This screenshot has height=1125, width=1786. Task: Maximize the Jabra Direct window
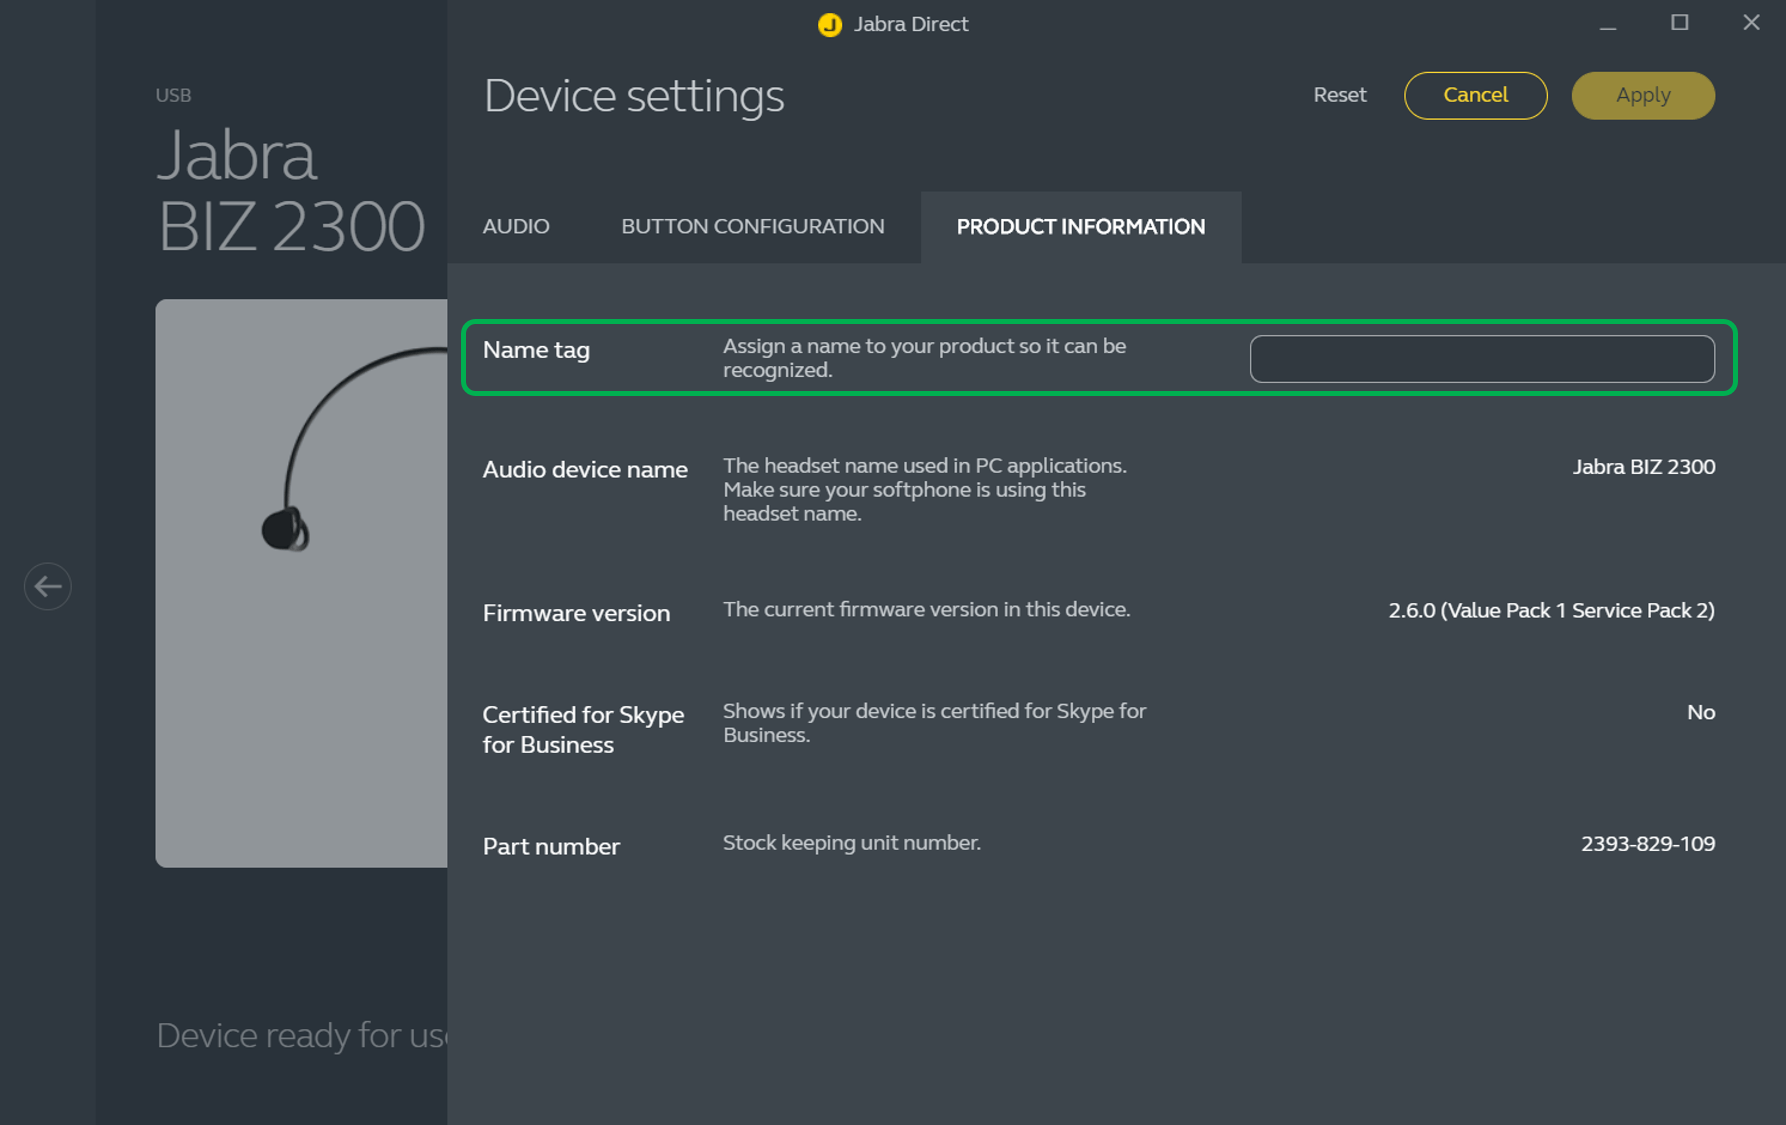(1680, 23)
